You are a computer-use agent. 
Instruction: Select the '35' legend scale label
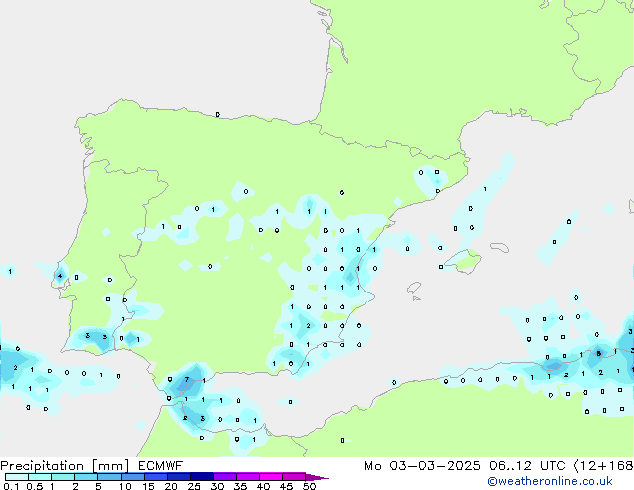tap(240, 486)
